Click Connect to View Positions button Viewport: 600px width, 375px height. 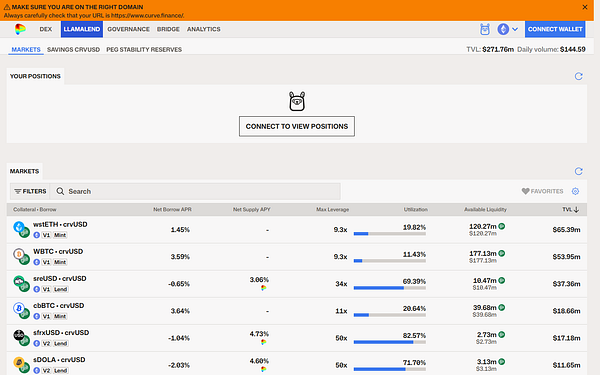297,126
